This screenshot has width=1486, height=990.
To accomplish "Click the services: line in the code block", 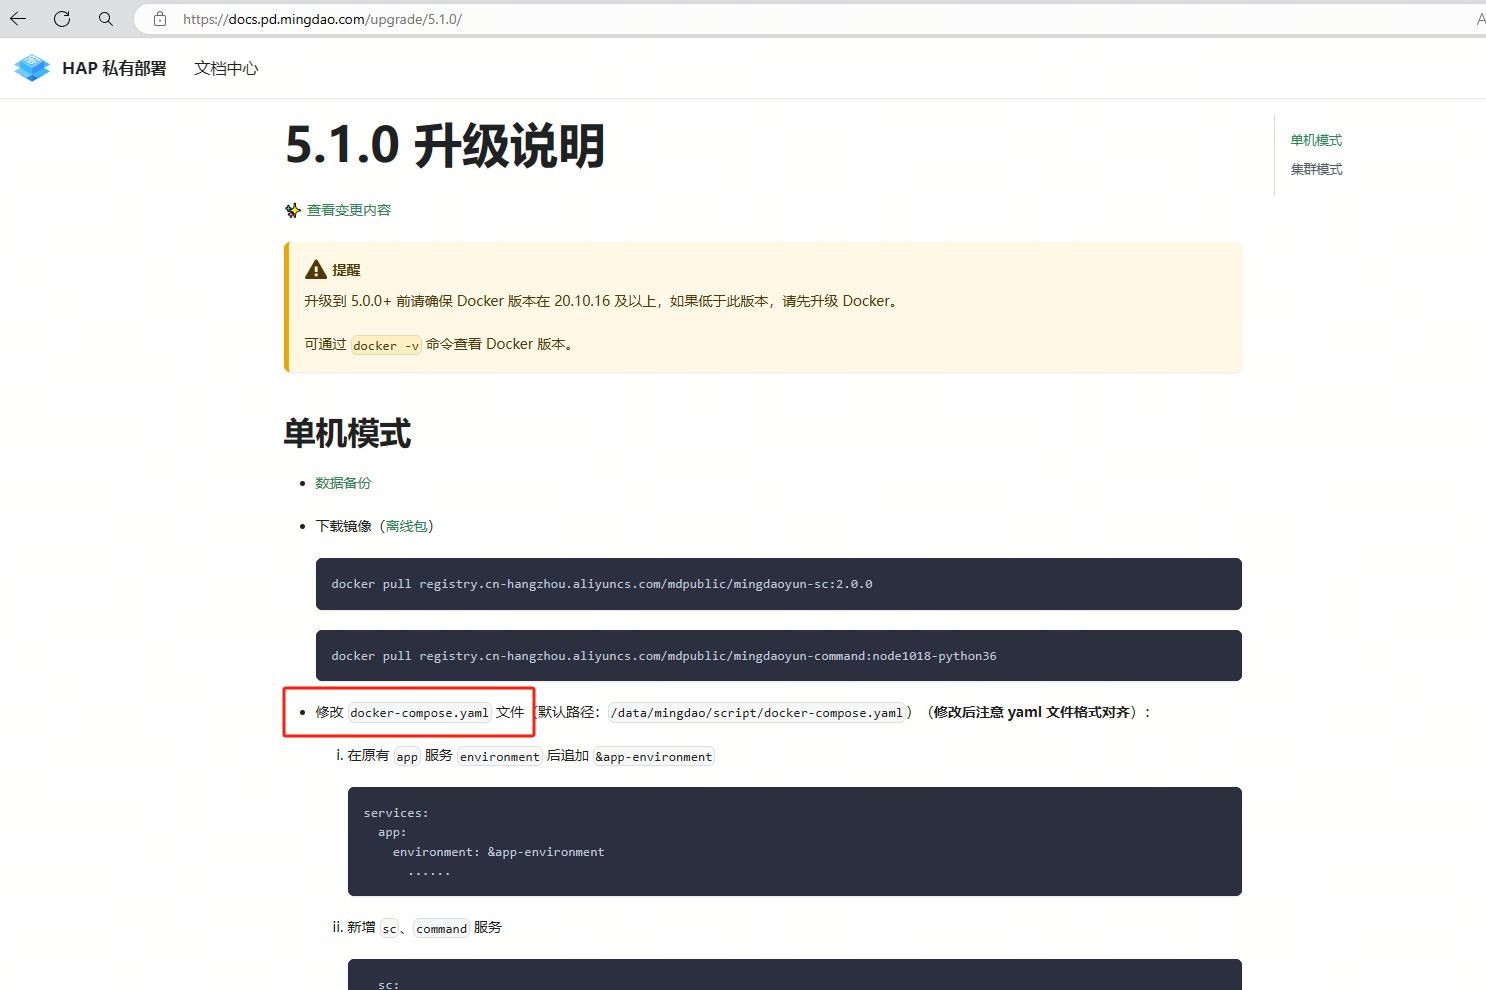I will click(396, 813).
